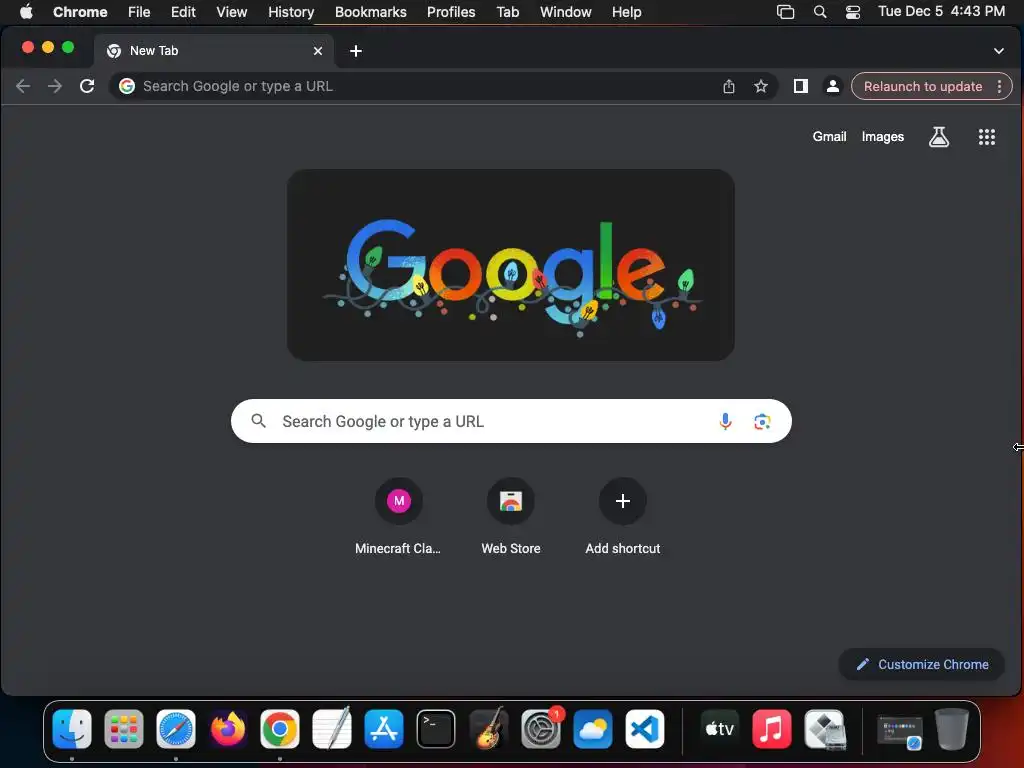This screenshot has height=768, width=1024.
Task: Go back using the back arrow
Action: pos(23,86)
